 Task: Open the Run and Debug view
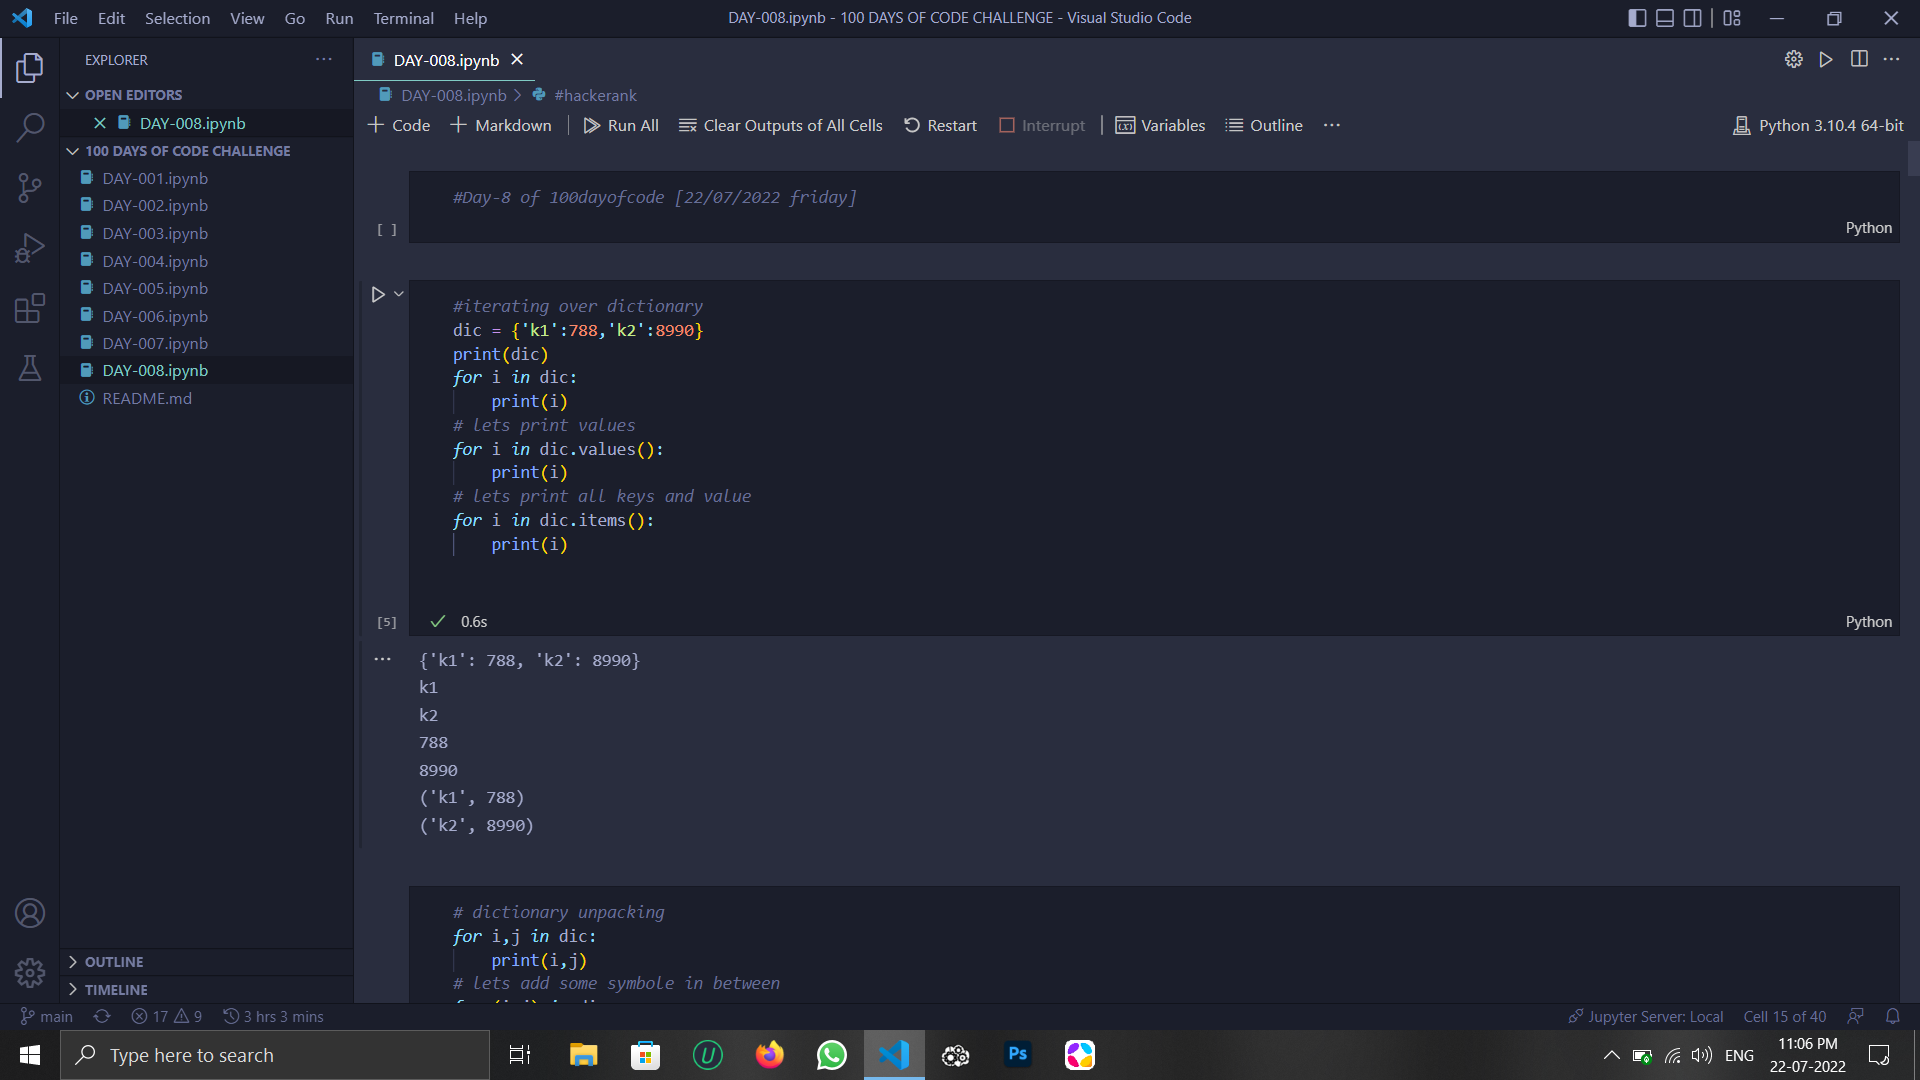(x=30, y=247)
